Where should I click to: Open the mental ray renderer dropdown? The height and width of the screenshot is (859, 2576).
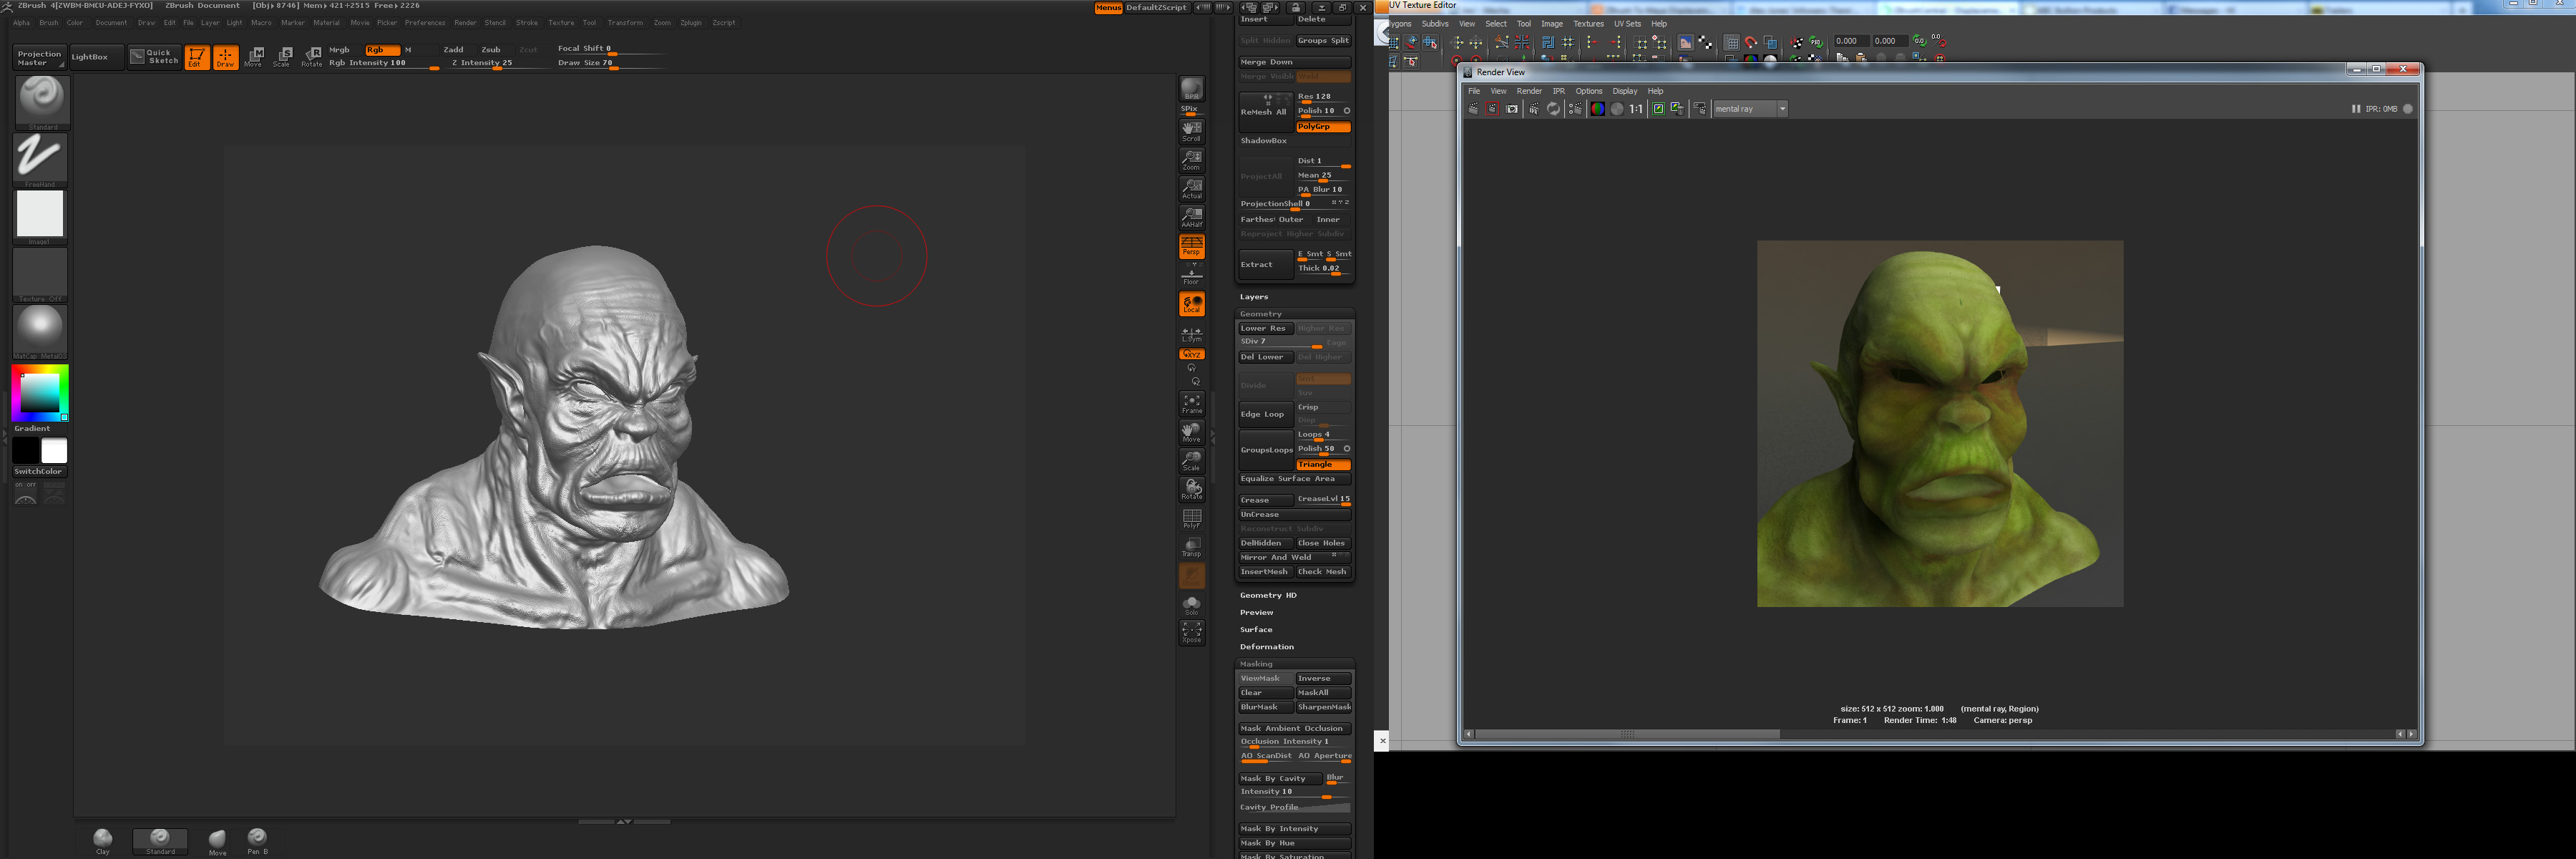[x=1782, y=109]
